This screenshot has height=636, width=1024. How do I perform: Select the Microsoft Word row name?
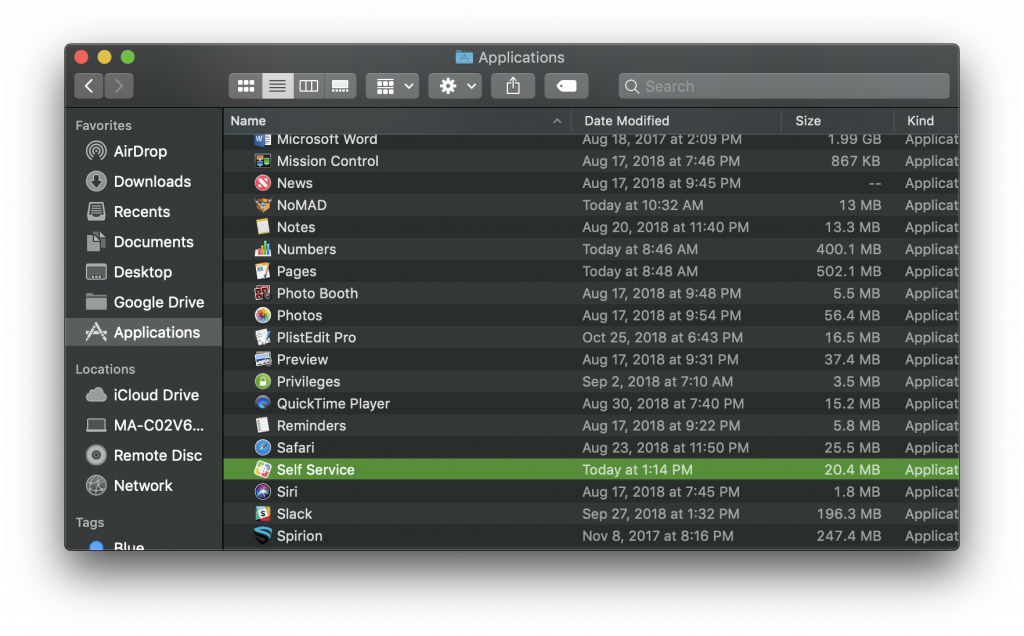(327, 140)
